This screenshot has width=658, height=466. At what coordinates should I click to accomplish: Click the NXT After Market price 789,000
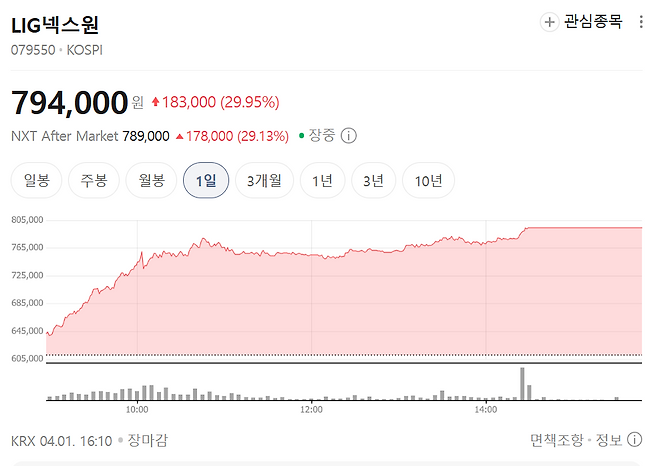[x=146, y=136]
